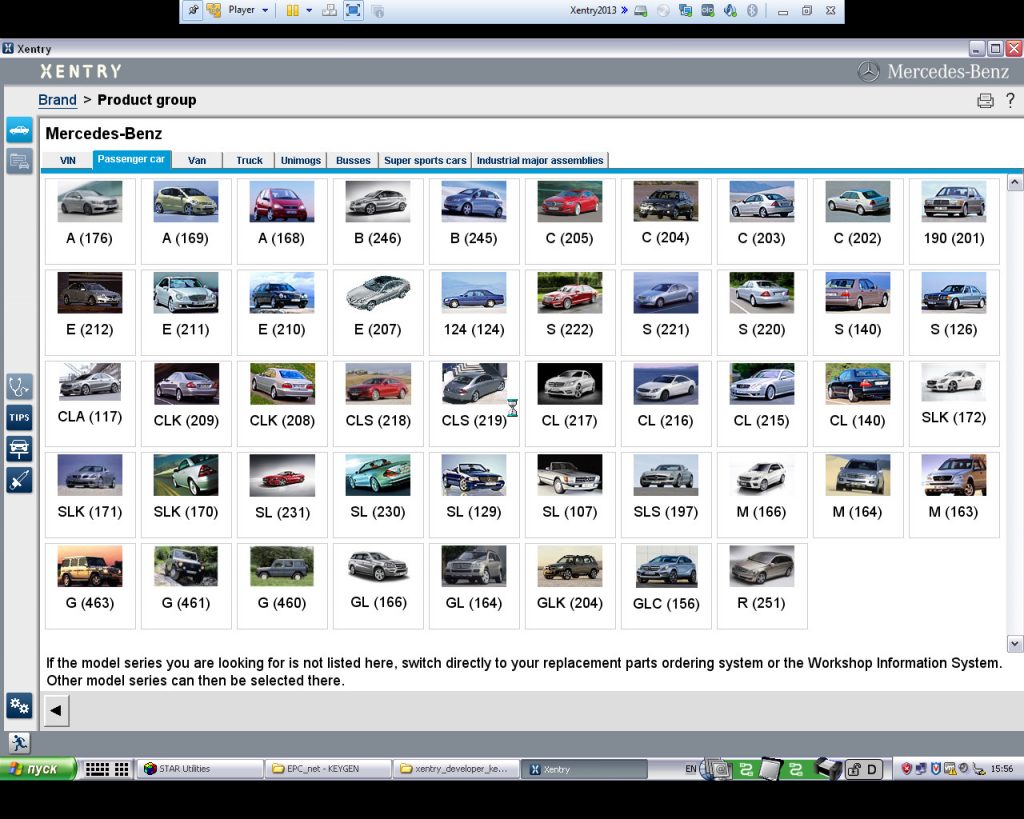The image size is (1024, 819).
Task: Click the scroll up arrow of model list
Action: tap(1015, 182)
